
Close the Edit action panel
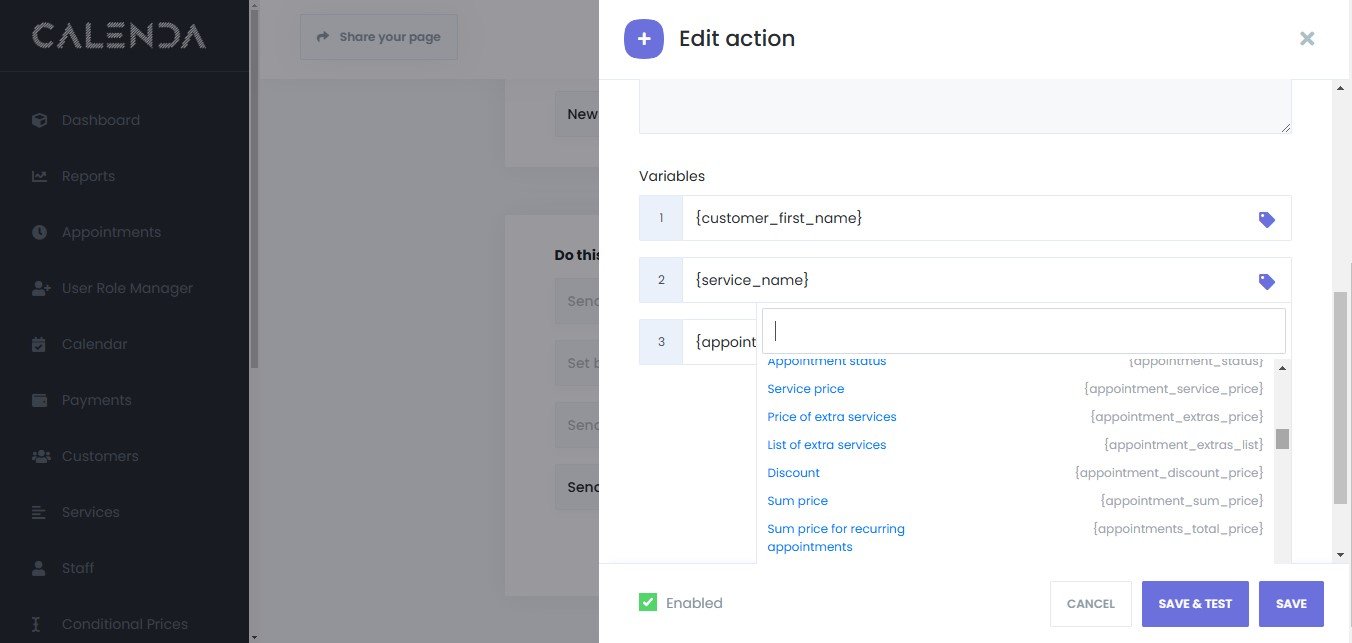pos(1306,39)
